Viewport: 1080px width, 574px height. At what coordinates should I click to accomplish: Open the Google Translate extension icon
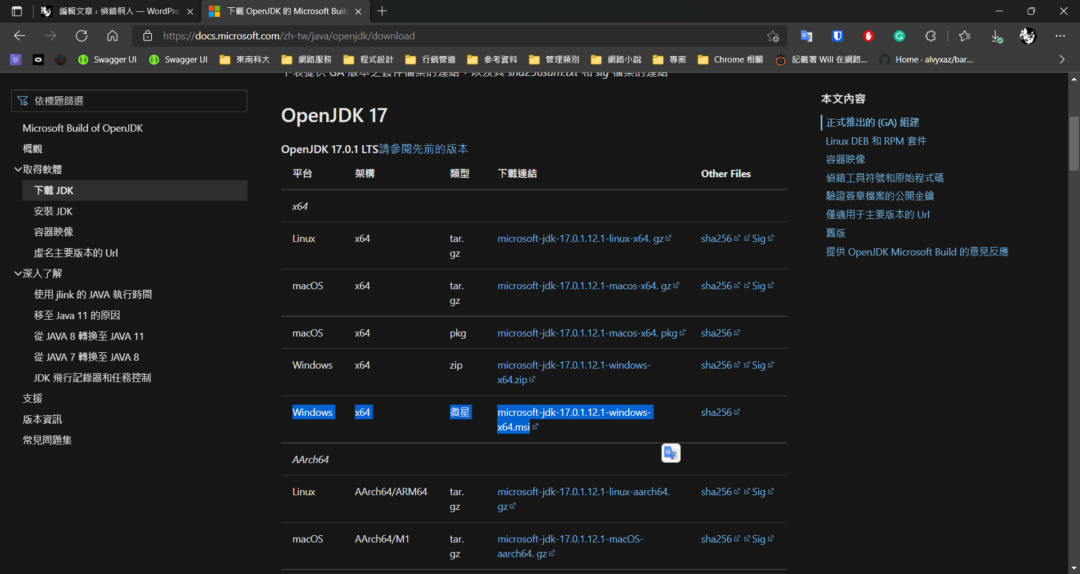tap(806, 36)
